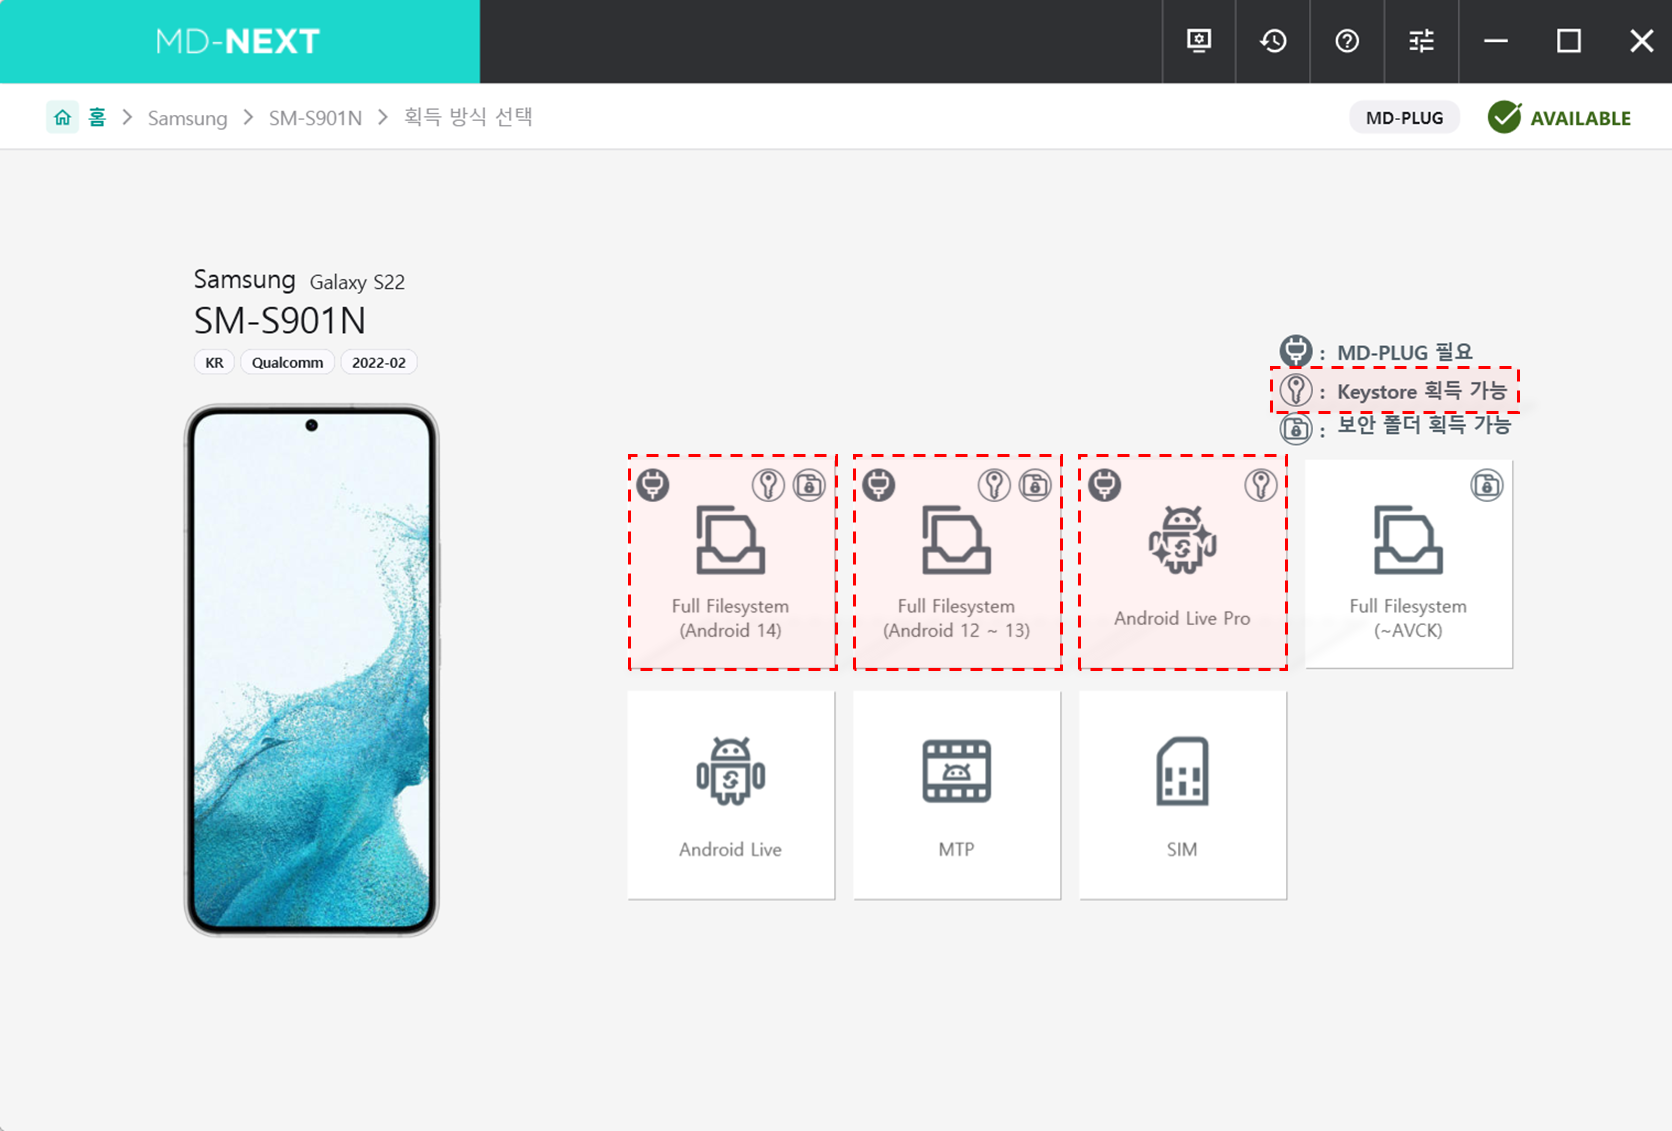Navigate to the Samsung breadcrumb
Screen dimensions: 1672x1131
click(187, 118)
